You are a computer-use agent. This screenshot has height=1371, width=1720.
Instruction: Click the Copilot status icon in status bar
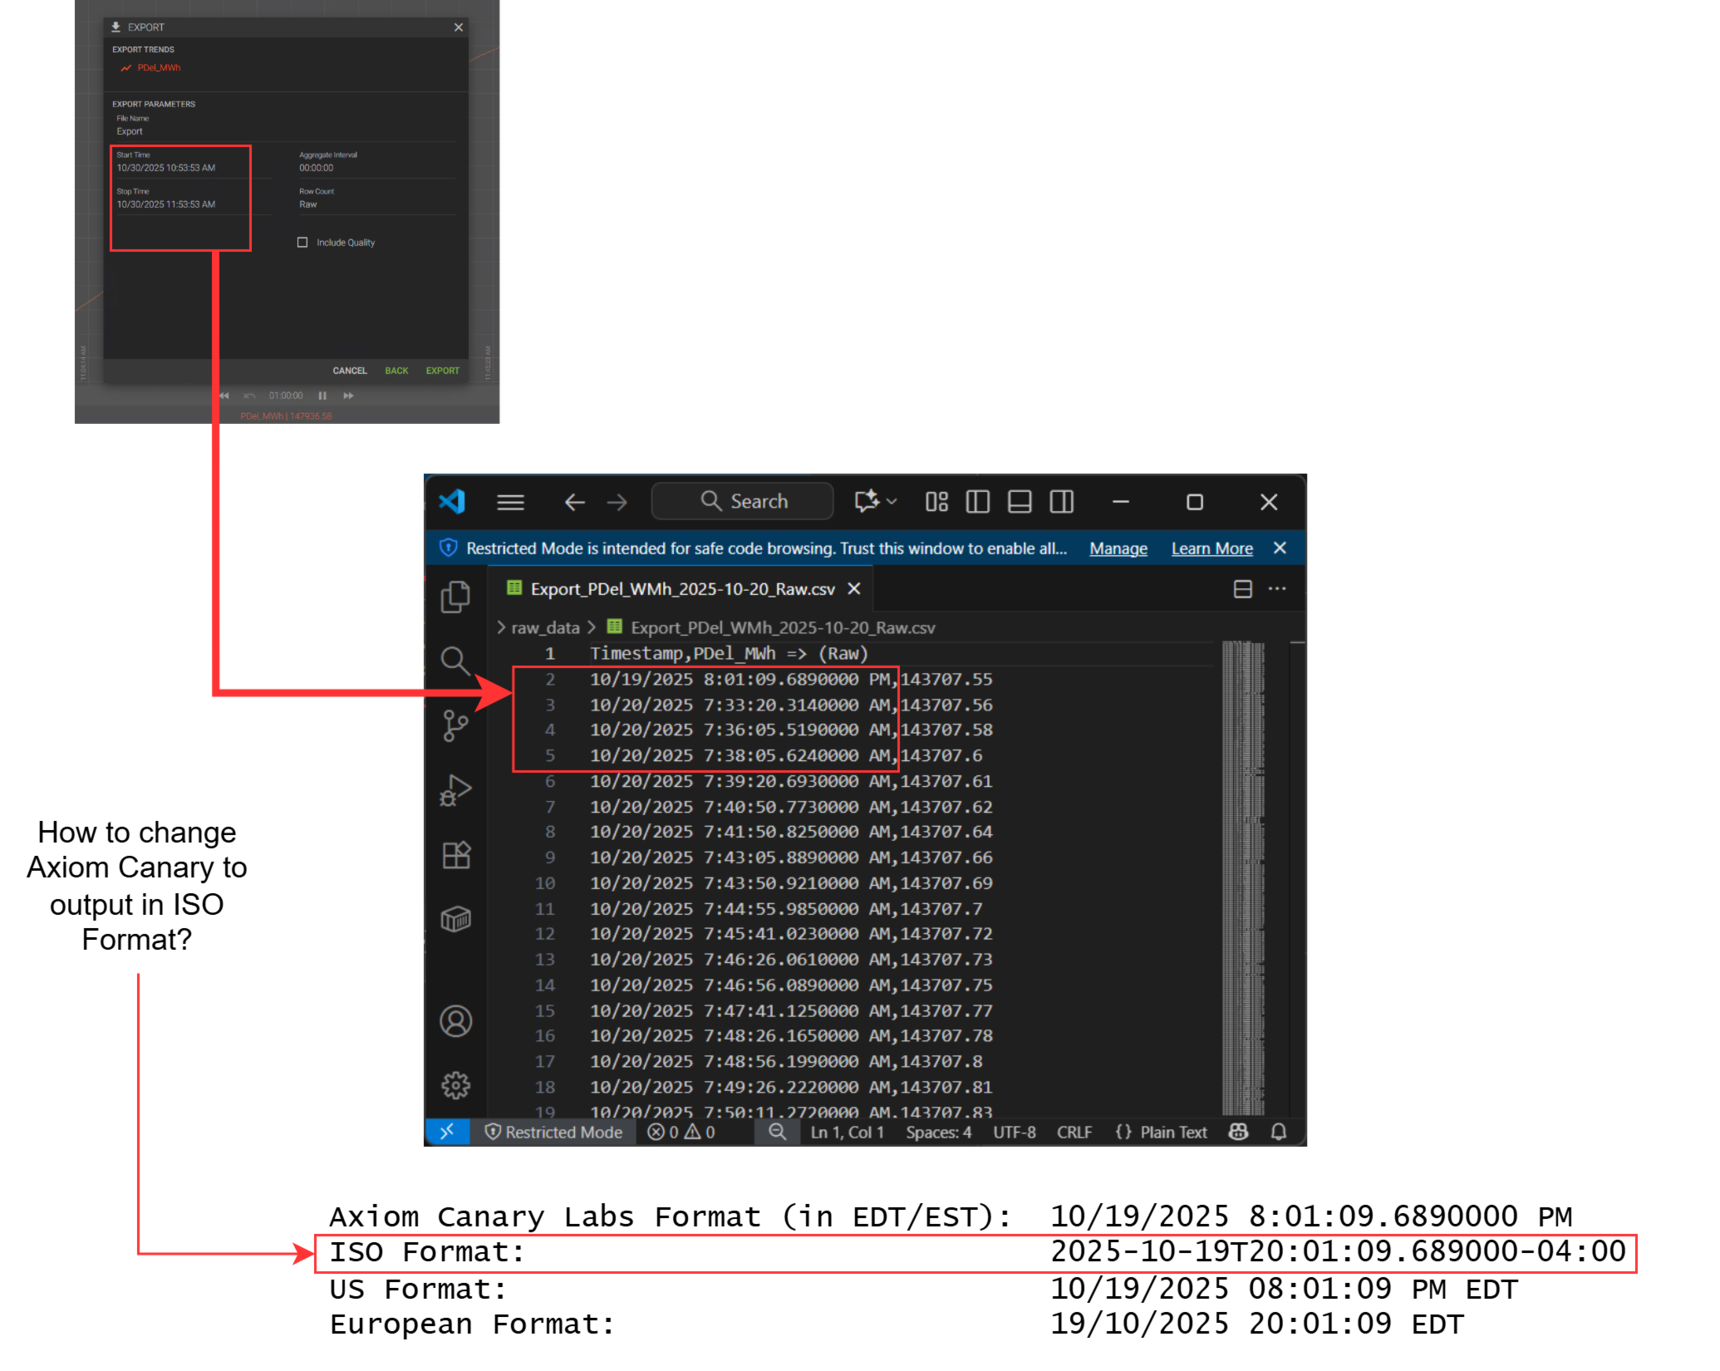tap(1239, 1132)
